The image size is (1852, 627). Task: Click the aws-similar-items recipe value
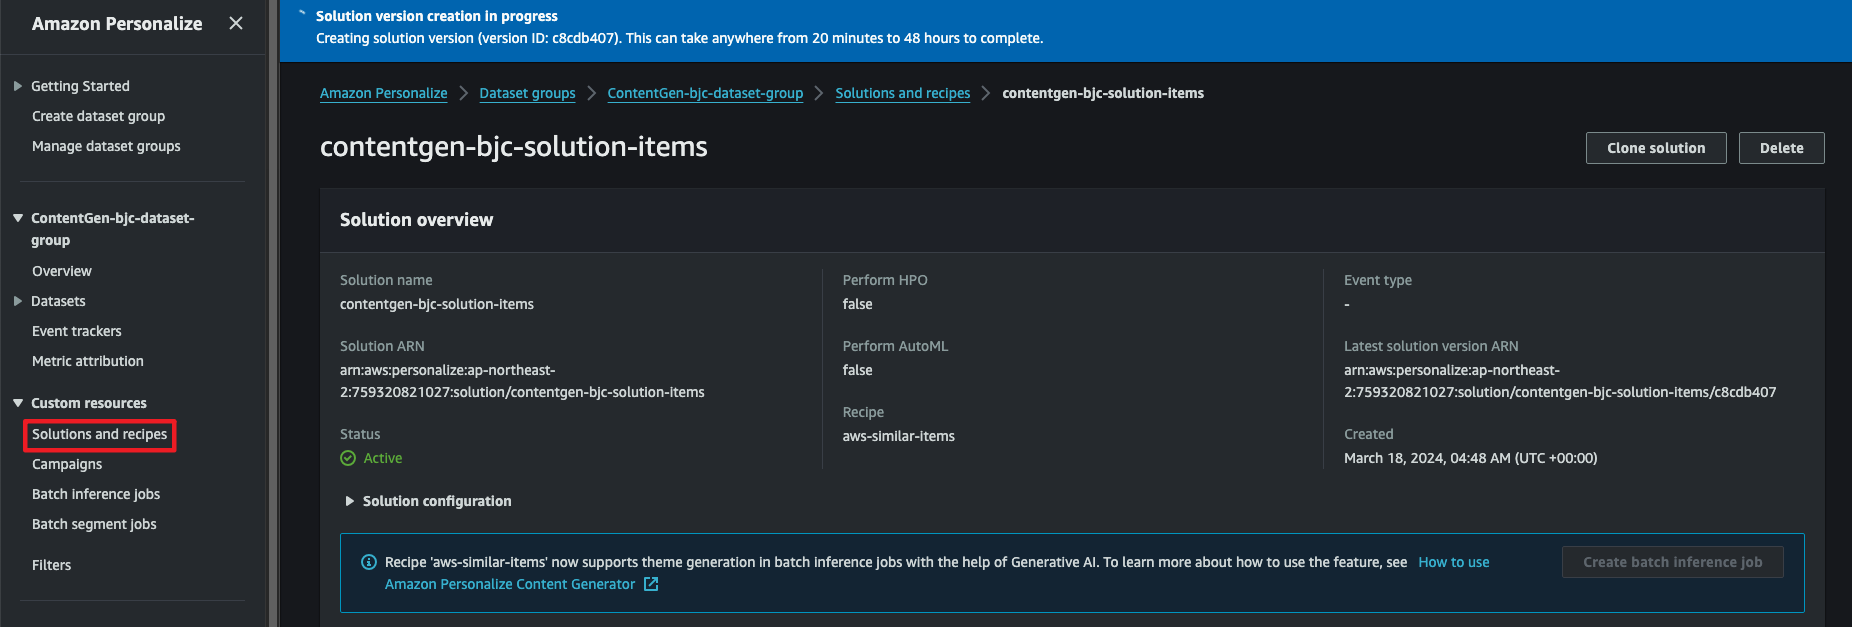point(899,436)
